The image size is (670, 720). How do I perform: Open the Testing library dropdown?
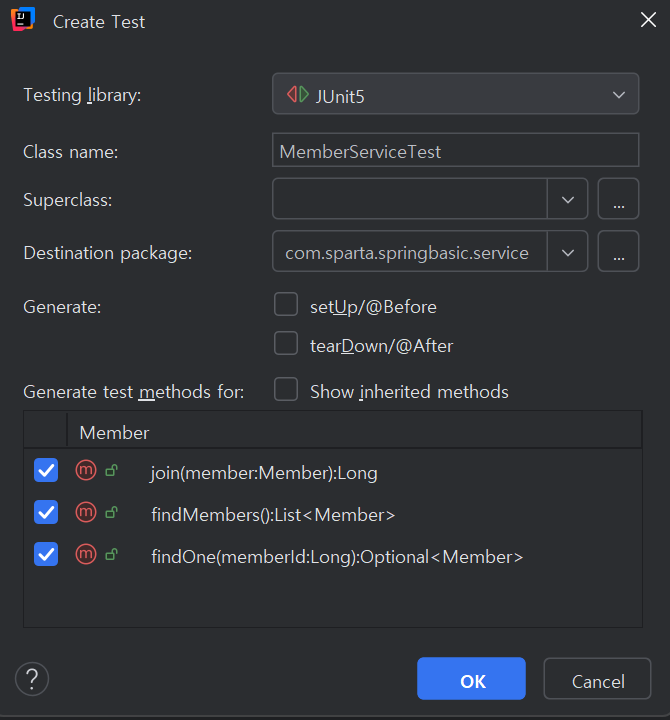[455, 94]
